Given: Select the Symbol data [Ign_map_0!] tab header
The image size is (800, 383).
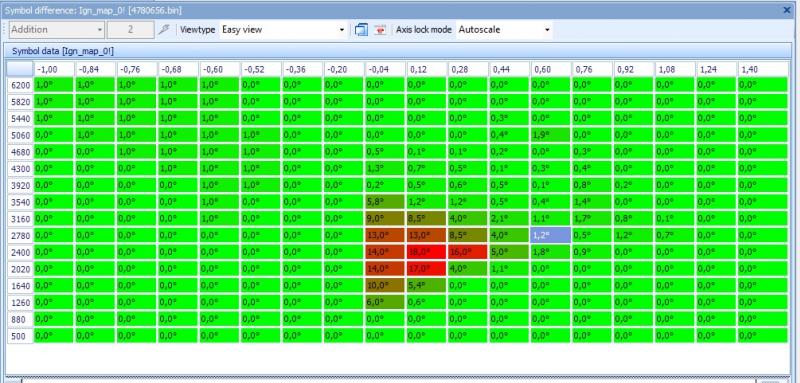Looking at the screenshot, I should (63, 51).
